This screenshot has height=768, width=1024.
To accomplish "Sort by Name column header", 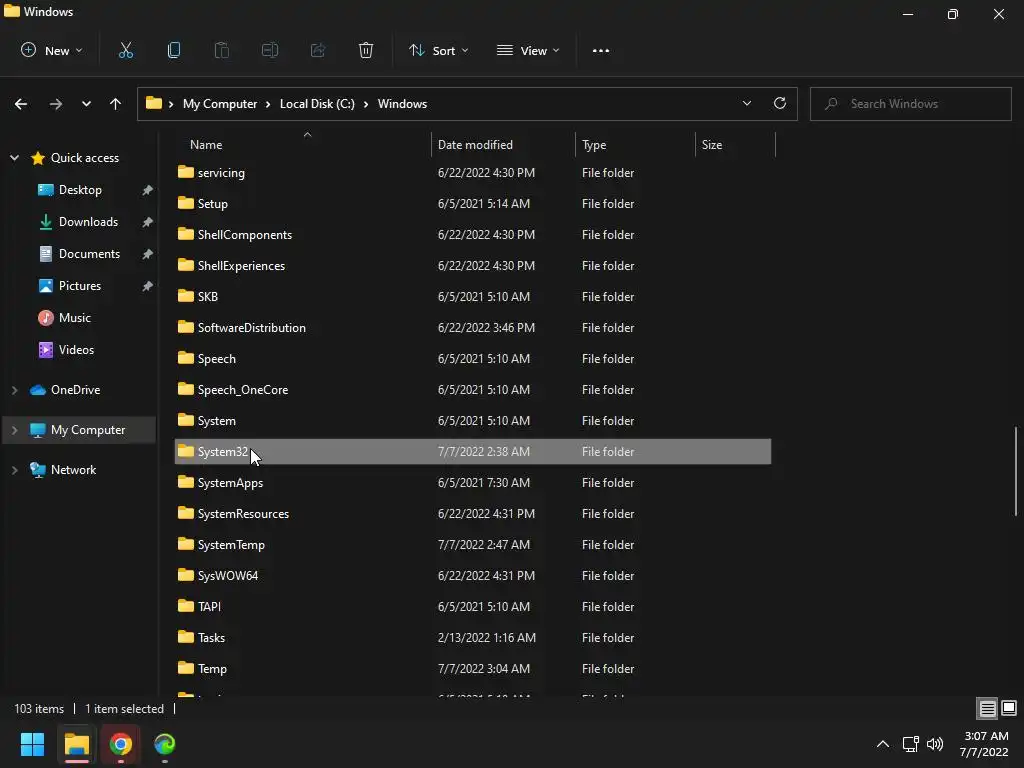I will (x=304, y=144).
